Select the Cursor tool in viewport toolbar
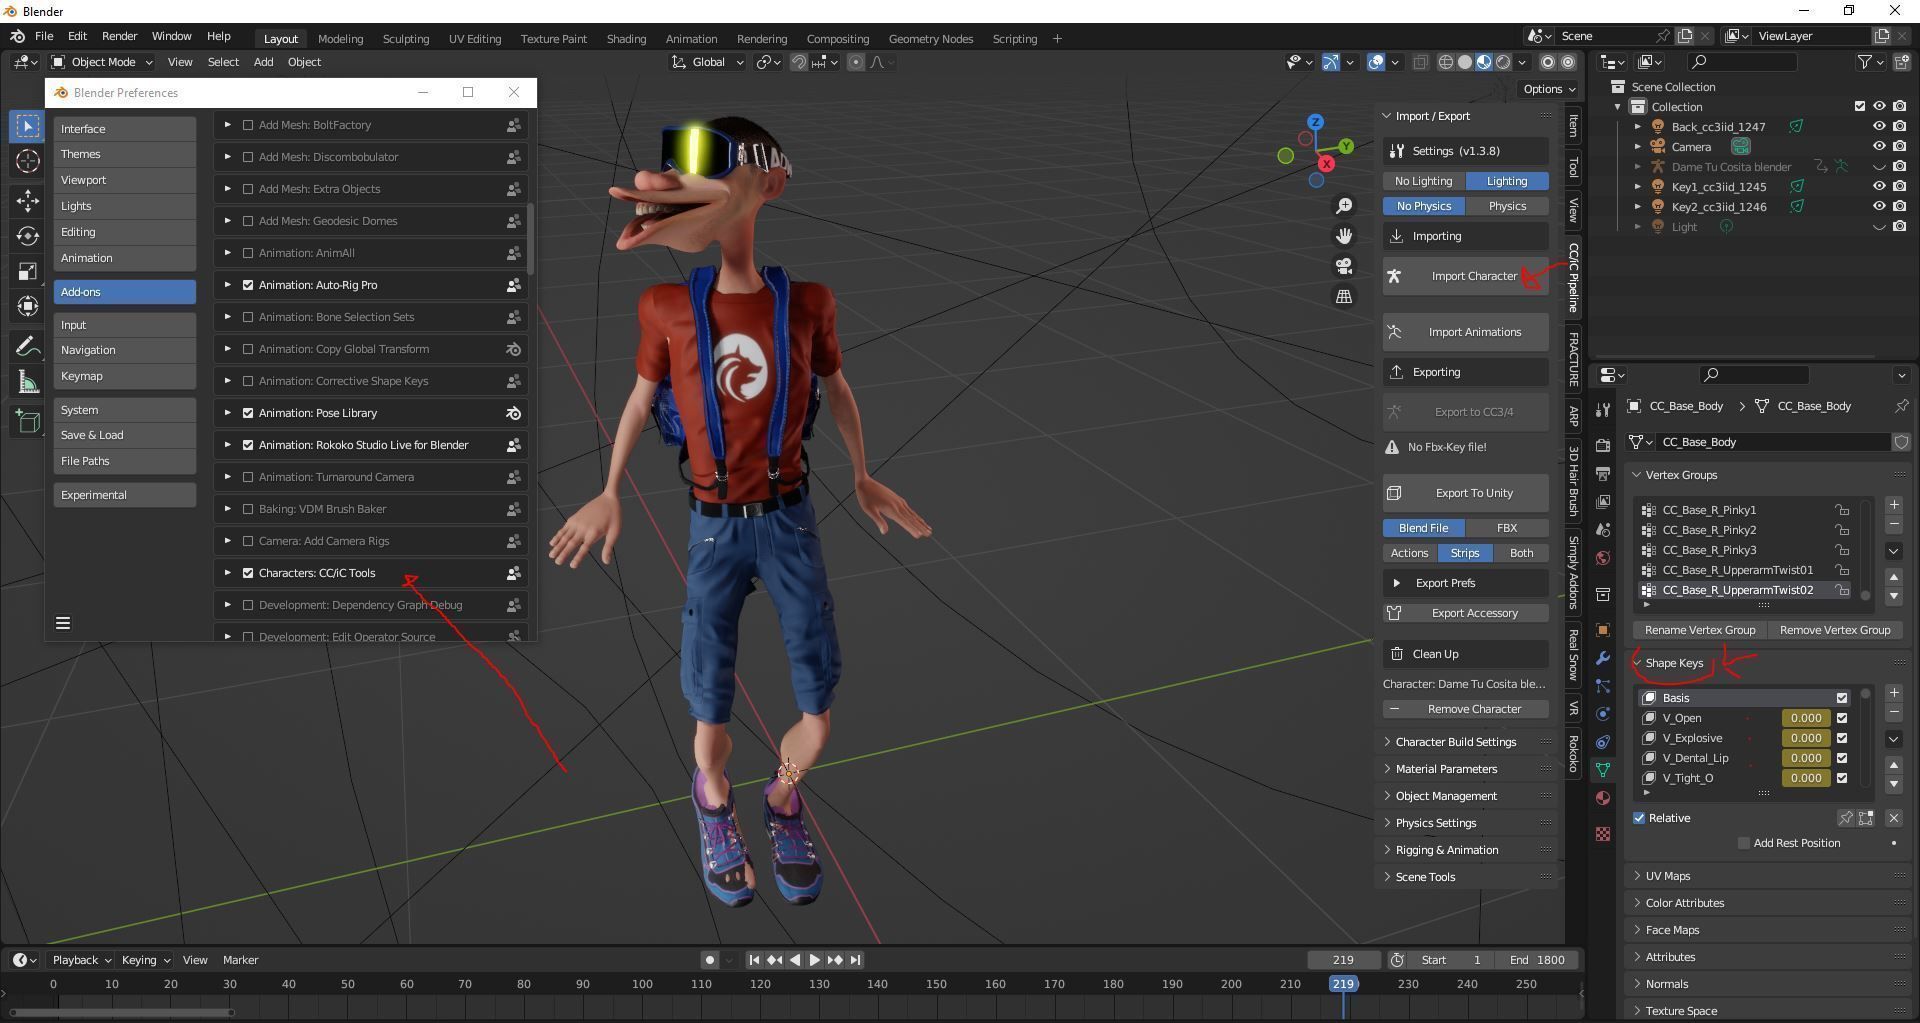The image size is (1920, 1023). (x=28, y=161)
